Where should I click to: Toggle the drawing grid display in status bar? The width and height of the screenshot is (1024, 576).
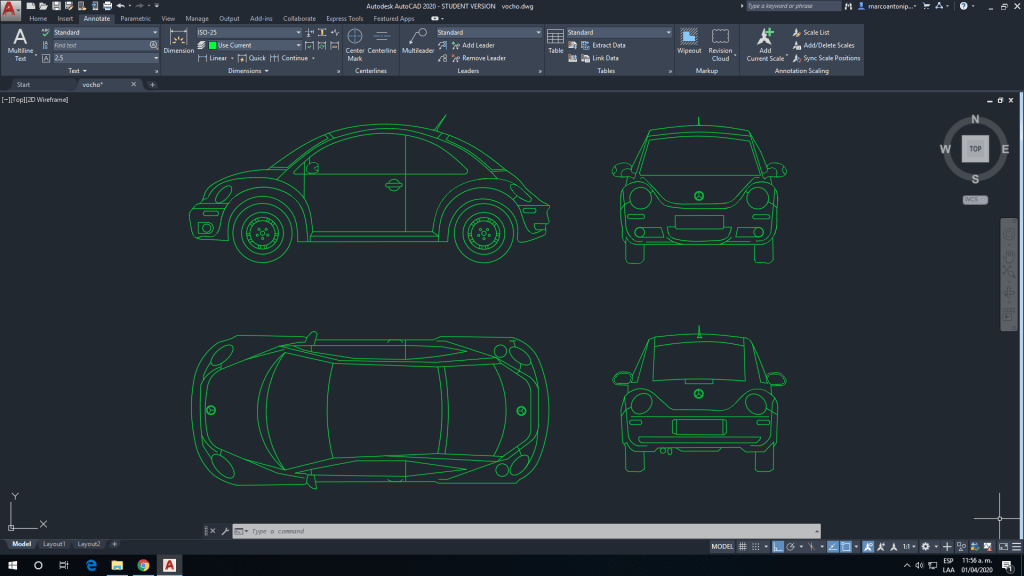(745, 547)
